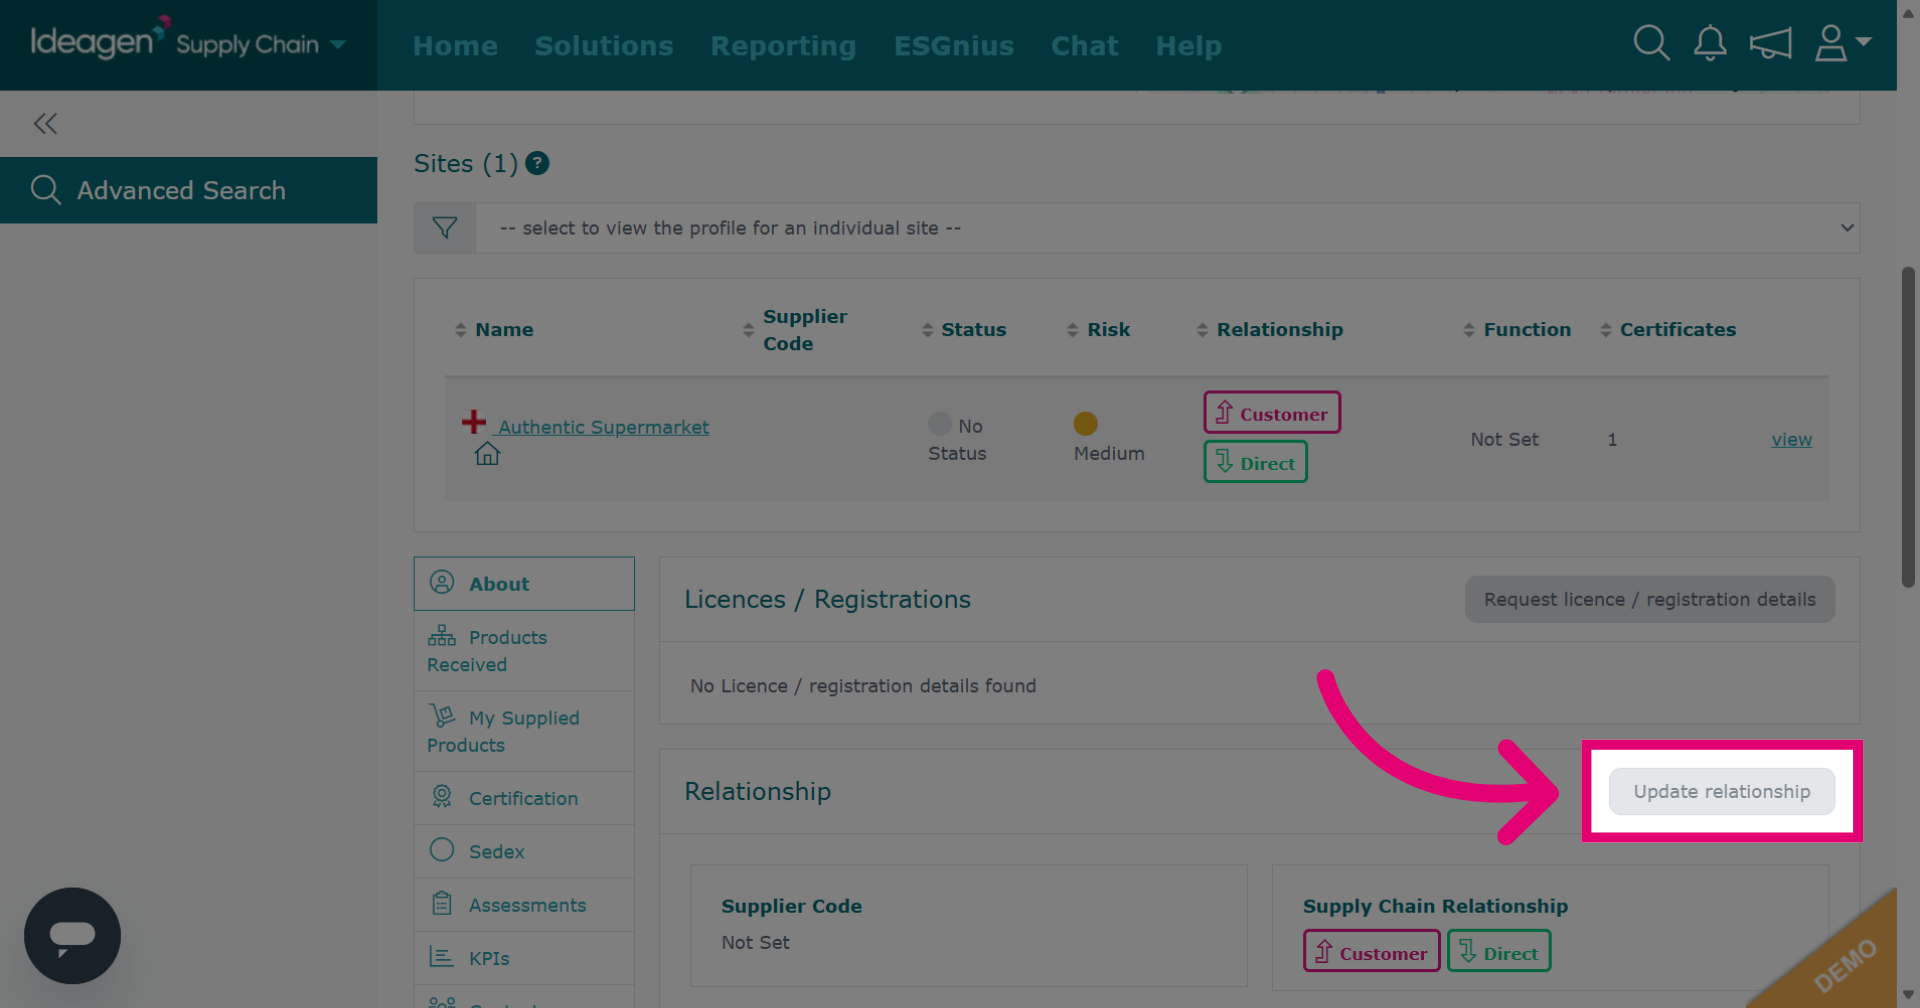1920x1008 pixels.
Task: Click Request licence / registration details
Action: pyautogui.click(x=1650, y=599)
